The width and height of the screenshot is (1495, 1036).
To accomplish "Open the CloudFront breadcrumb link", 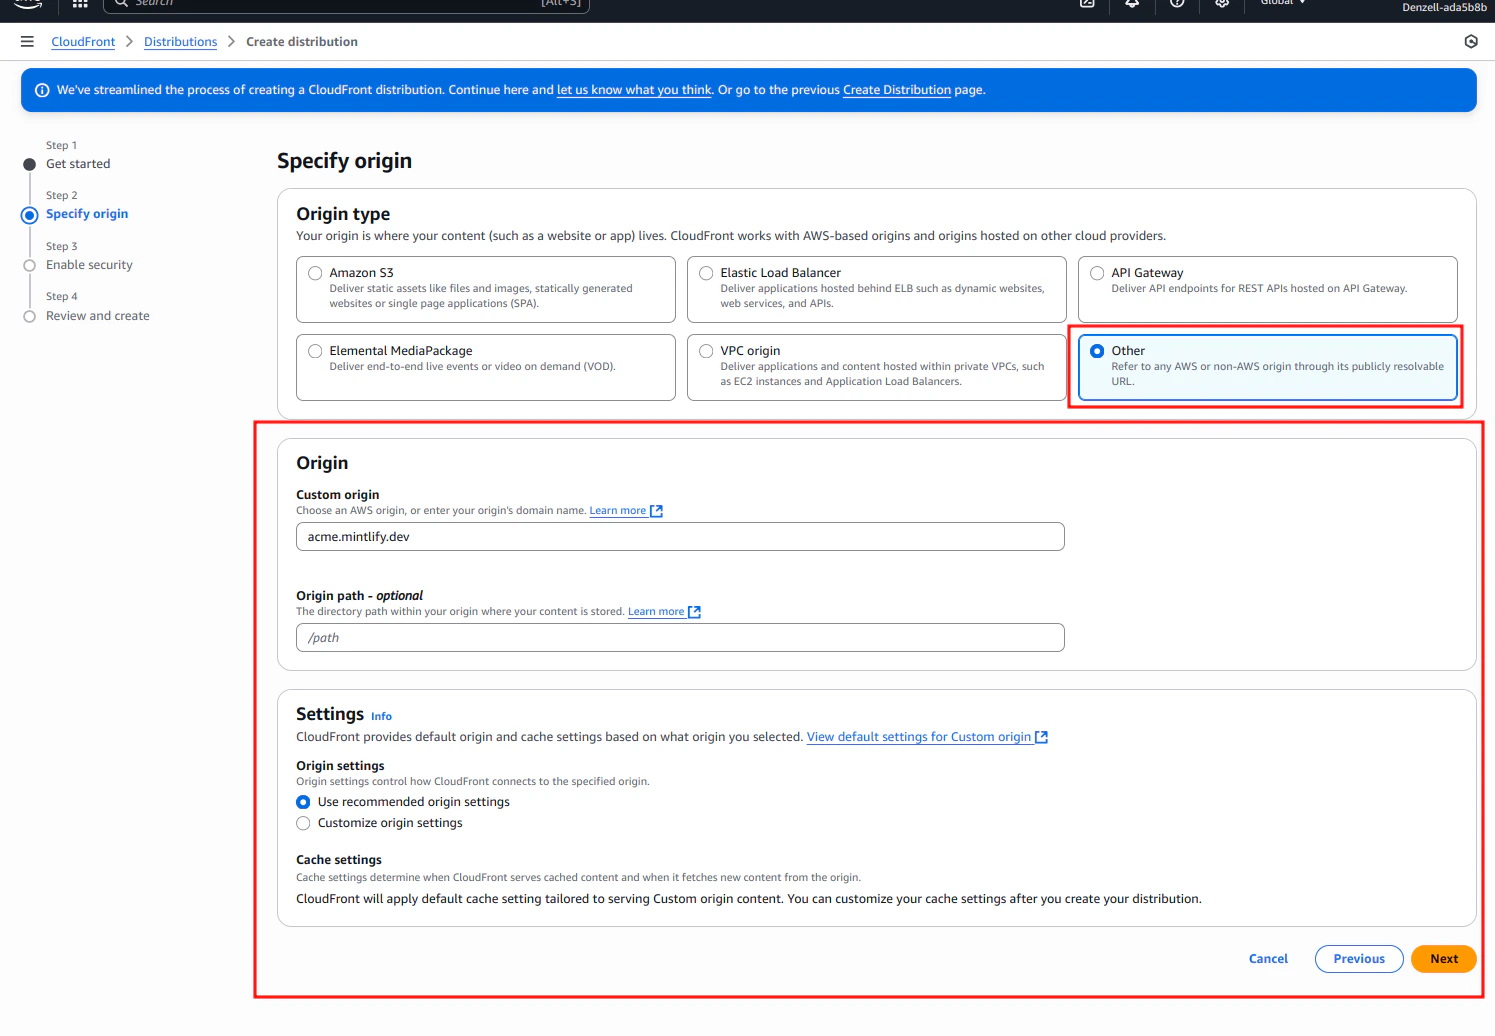I will [83, 41].
